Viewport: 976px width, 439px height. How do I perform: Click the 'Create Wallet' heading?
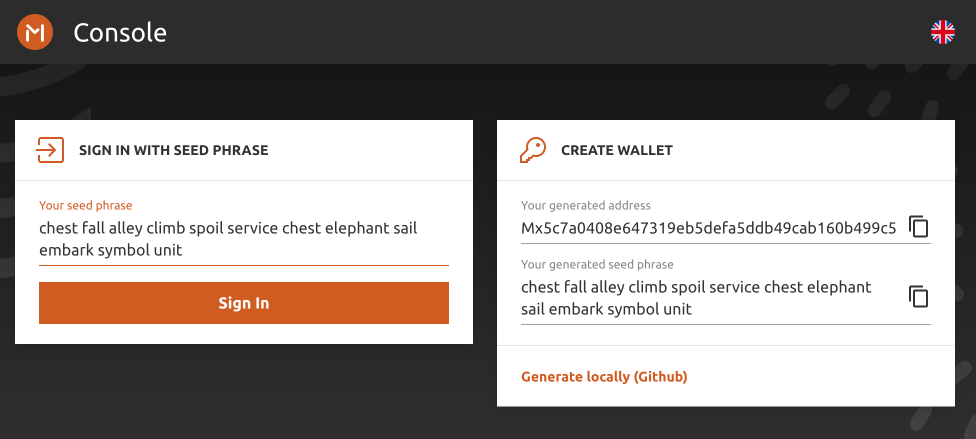click(616, 151)
